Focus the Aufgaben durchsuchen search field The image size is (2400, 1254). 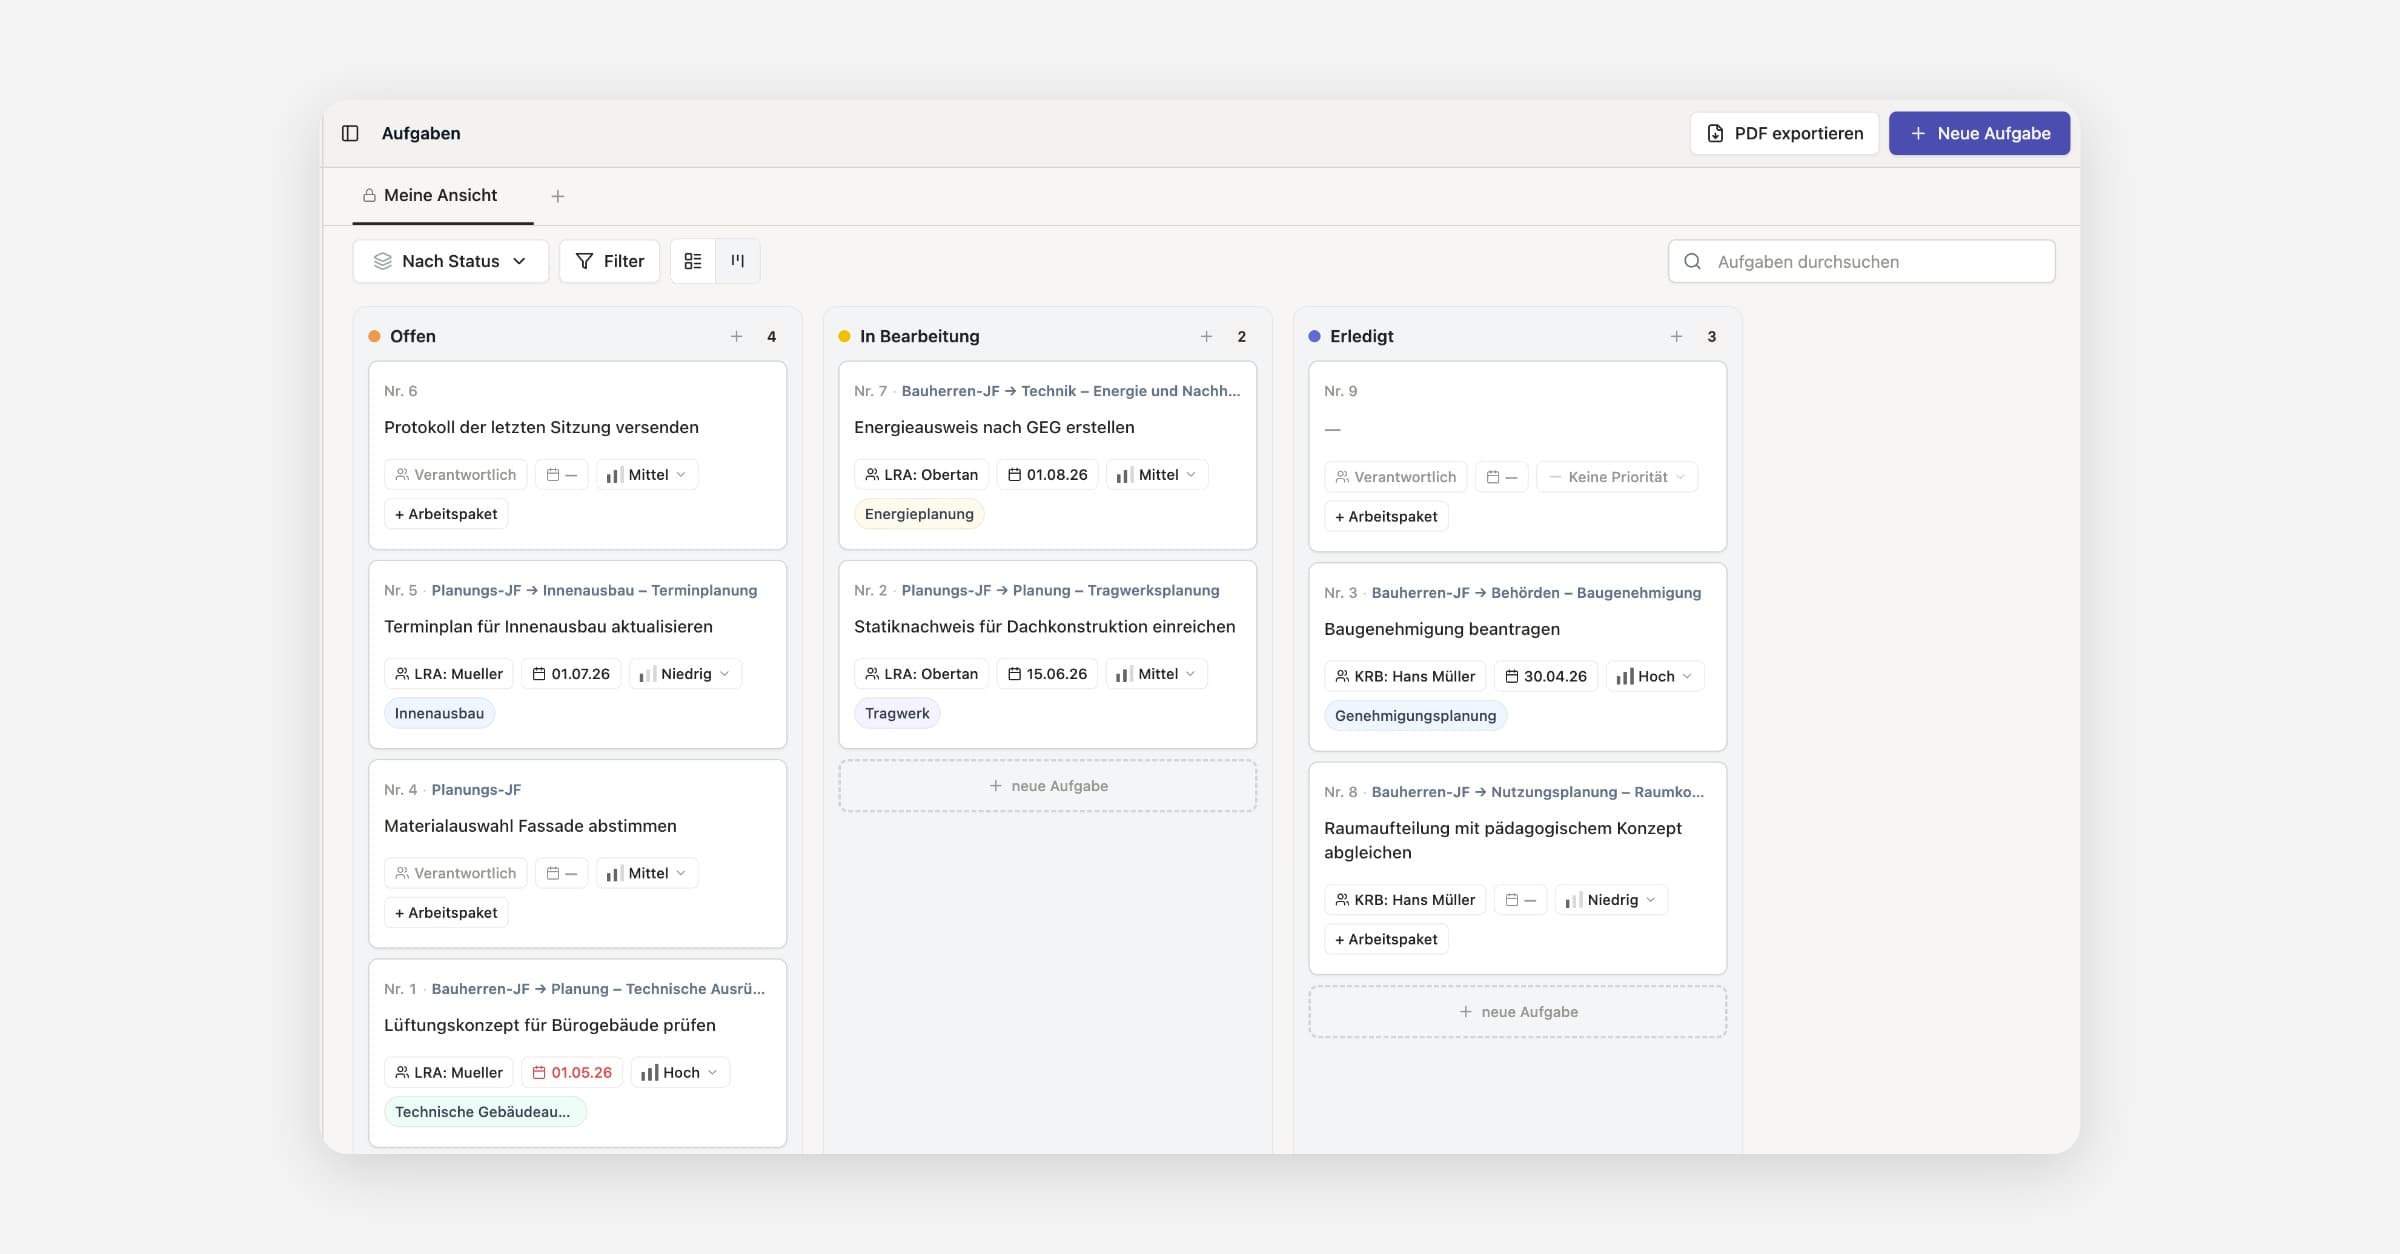click(x=1861, y=261)
